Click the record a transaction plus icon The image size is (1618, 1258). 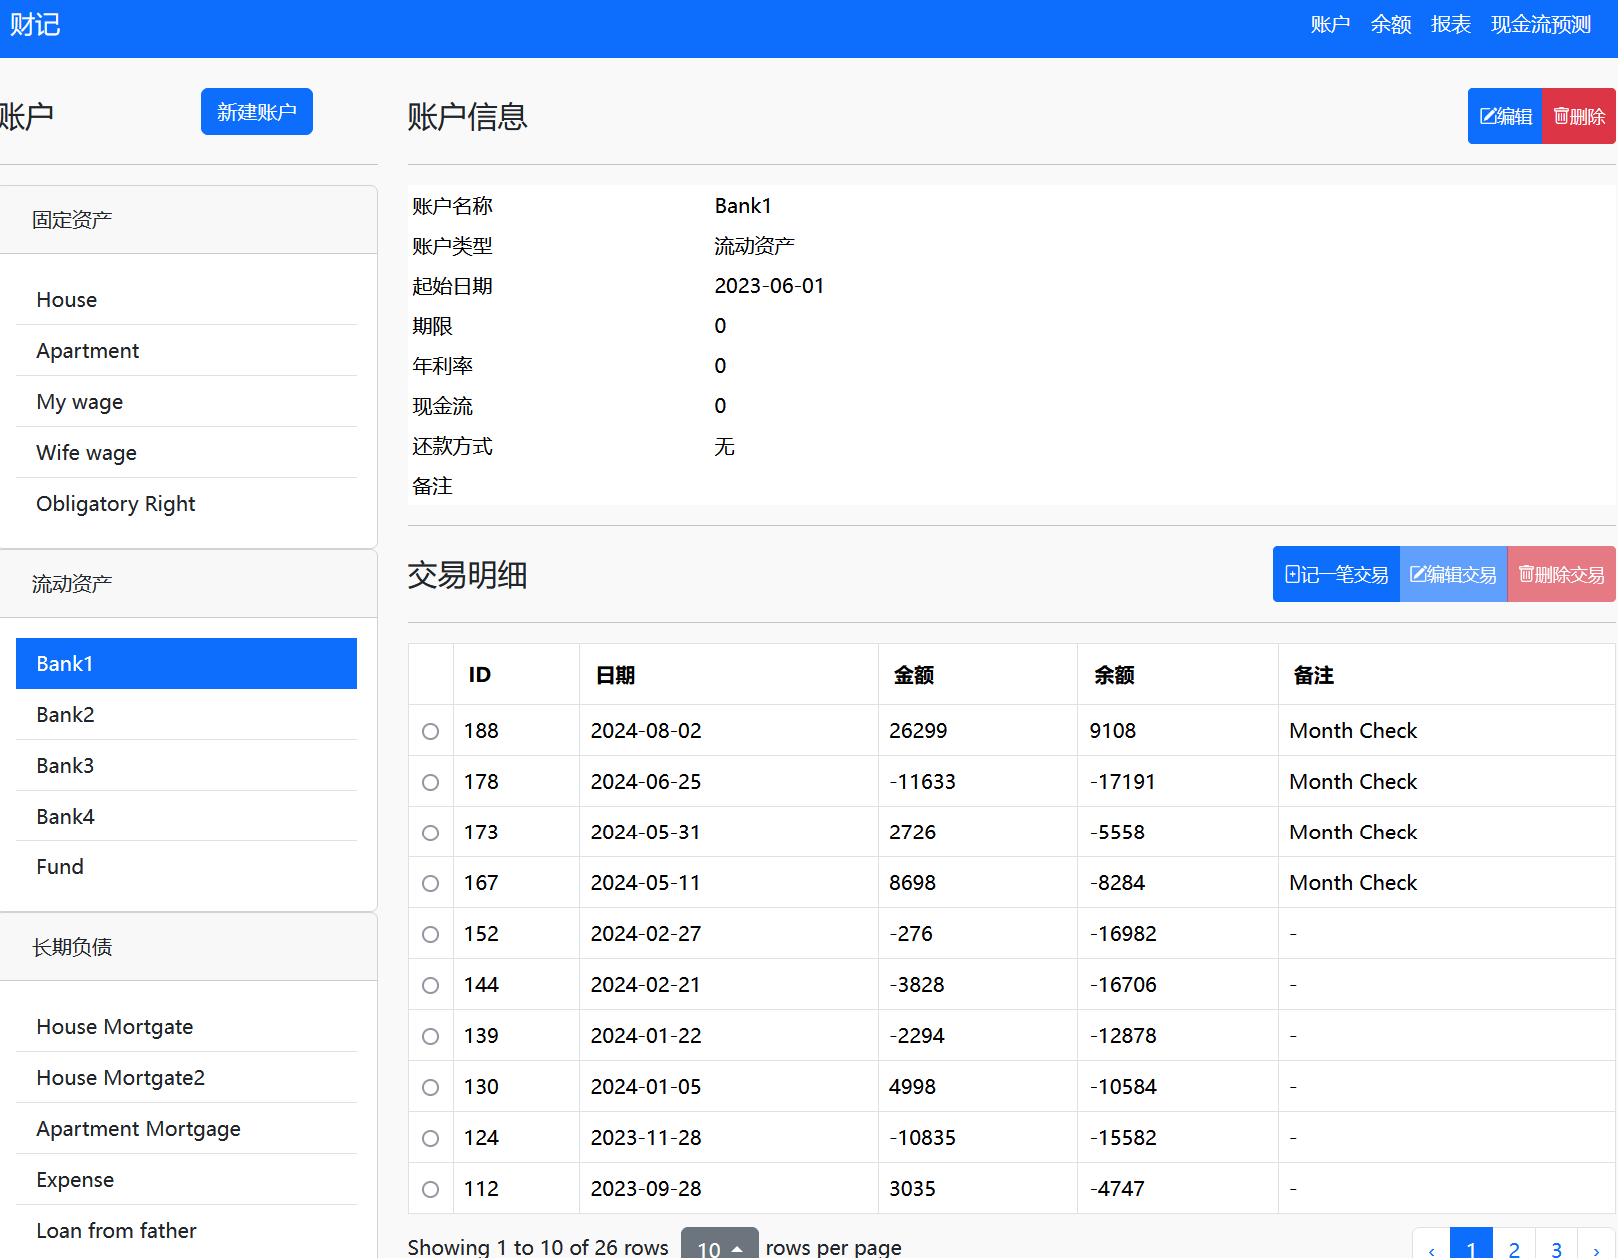pyautogui.click(x=1293, y=575)
